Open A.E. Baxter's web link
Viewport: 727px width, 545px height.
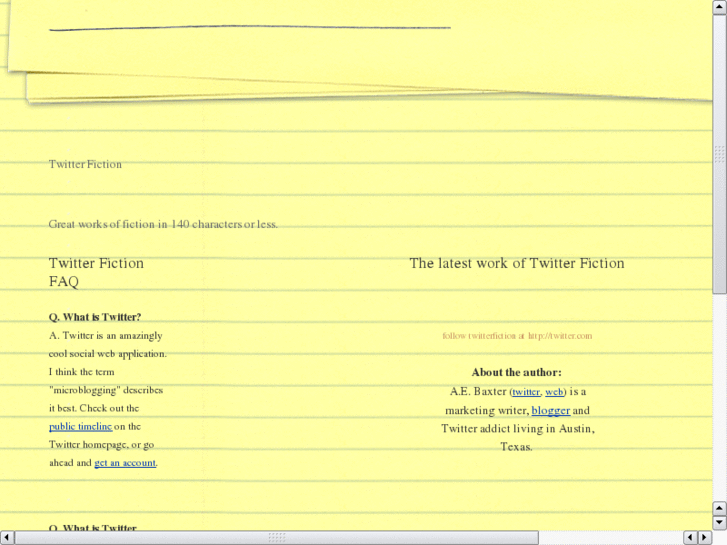[554, 392]
